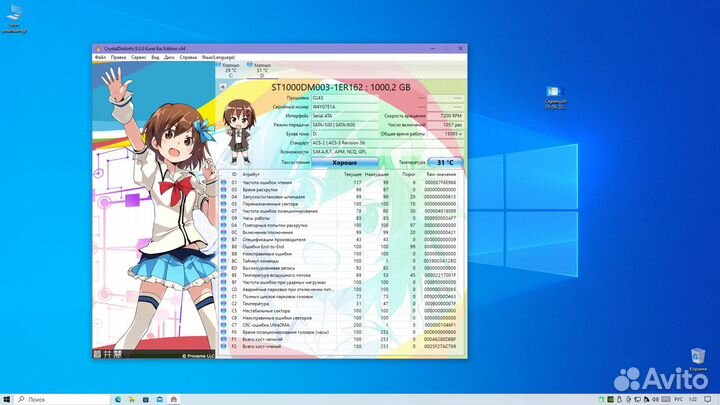Open the Справка menu

tap(188, 57)
